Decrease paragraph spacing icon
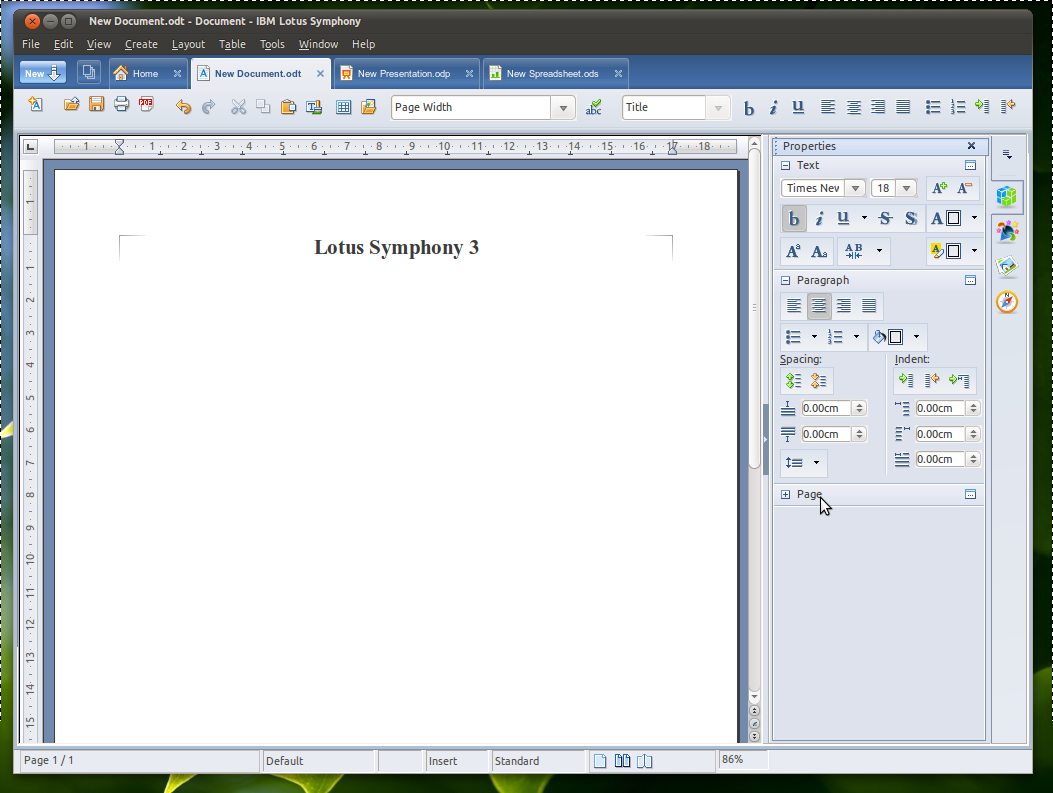This screenshot has width=1053, height=793. (819, 381)
